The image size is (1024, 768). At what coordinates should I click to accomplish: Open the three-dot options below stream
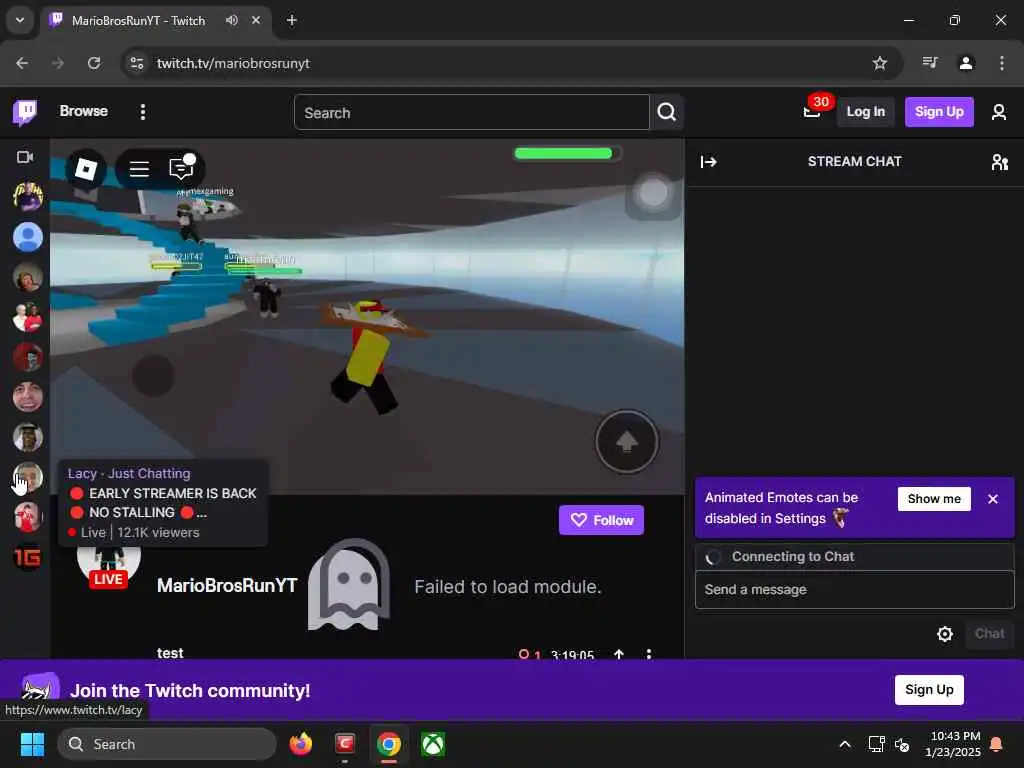(648, 654)
